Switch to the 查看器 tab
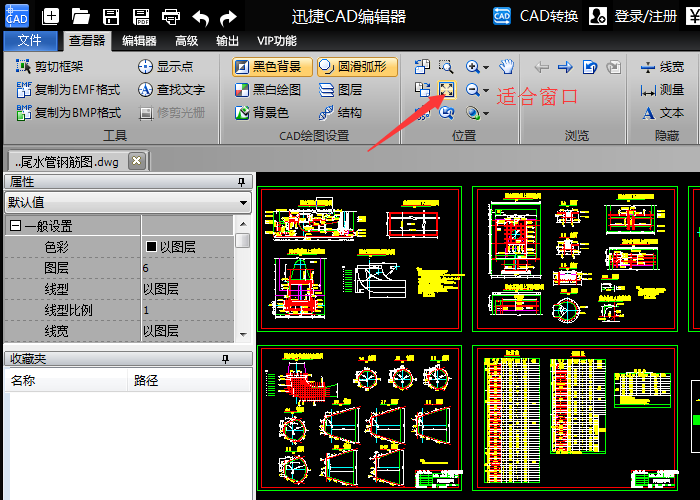The image size is (700, 500). [87, 41]
